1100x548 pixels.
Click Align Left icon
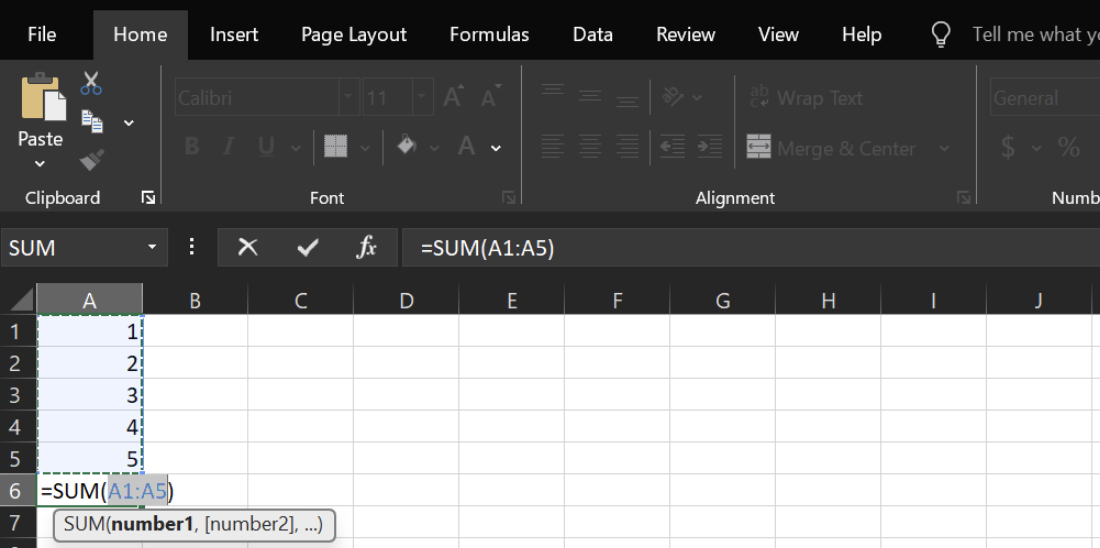[x=553, y=147]
